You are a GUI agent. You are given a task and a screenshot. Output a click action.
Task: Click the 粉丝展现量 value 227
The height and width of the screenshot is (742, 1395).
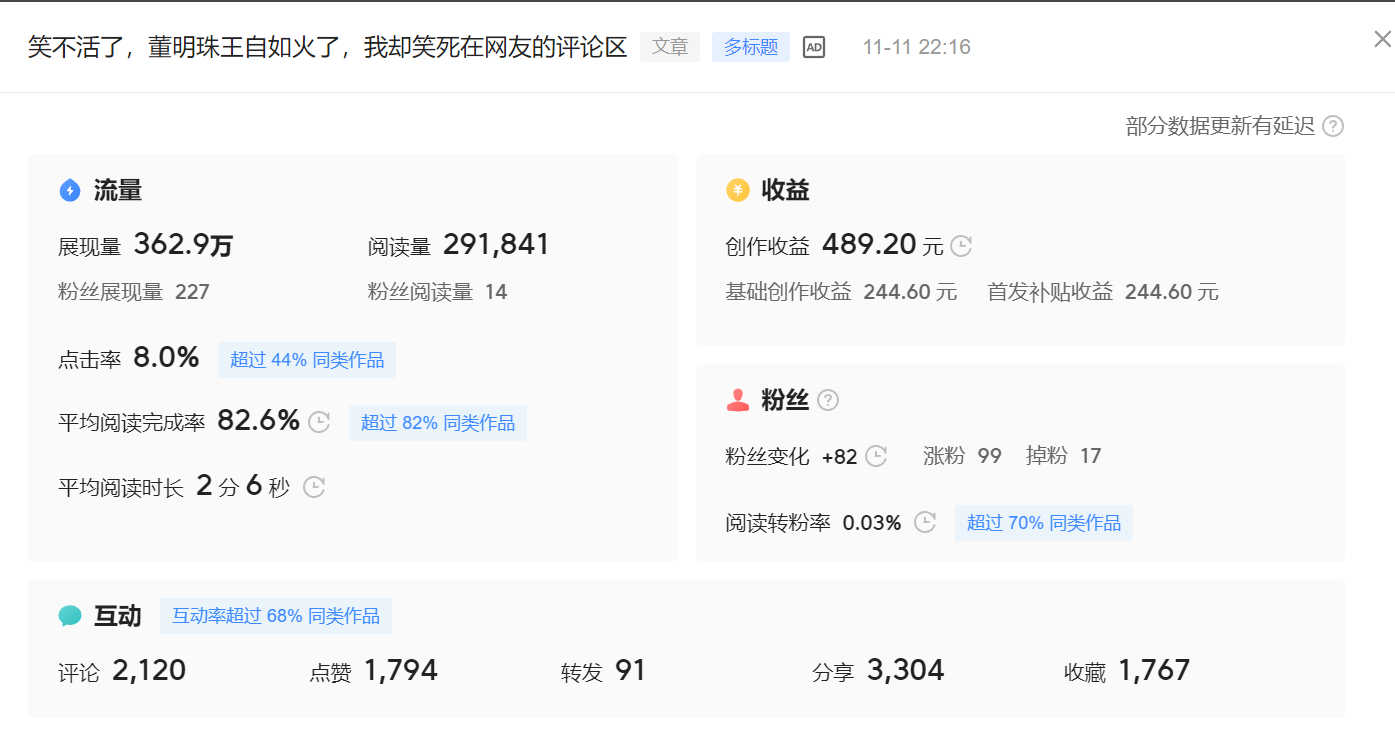(x=192, y=292)
